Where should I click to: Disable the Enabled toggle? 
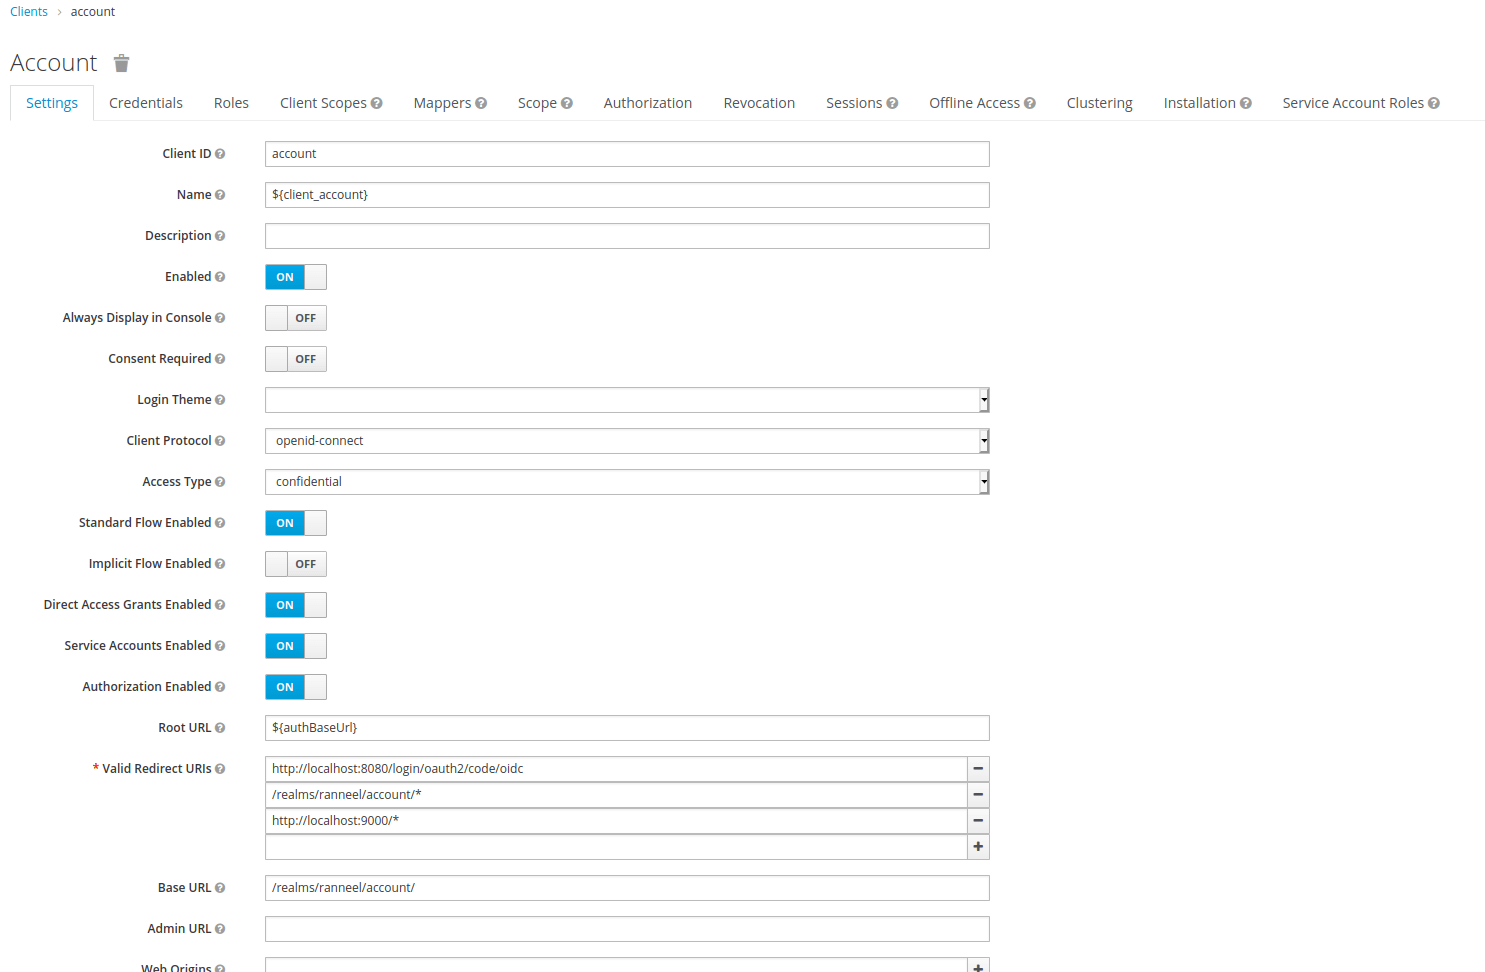point(295,277)
